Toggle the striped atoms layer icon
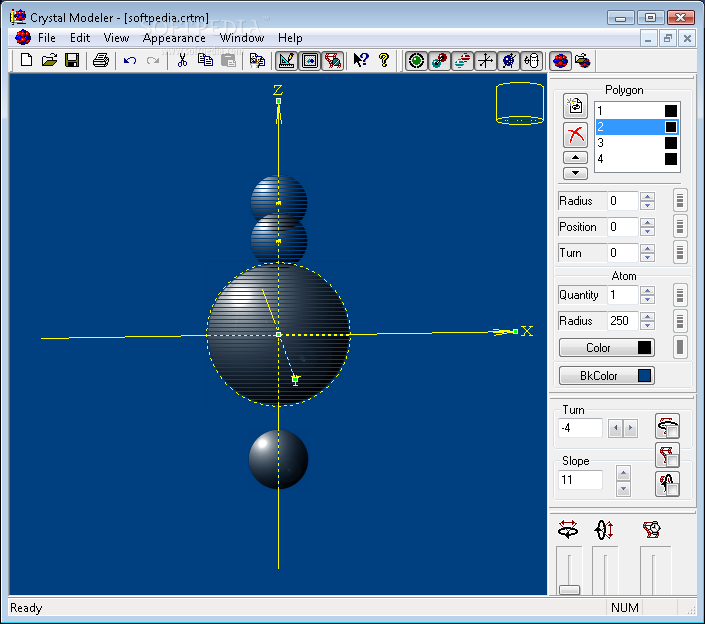 [462, 61]
